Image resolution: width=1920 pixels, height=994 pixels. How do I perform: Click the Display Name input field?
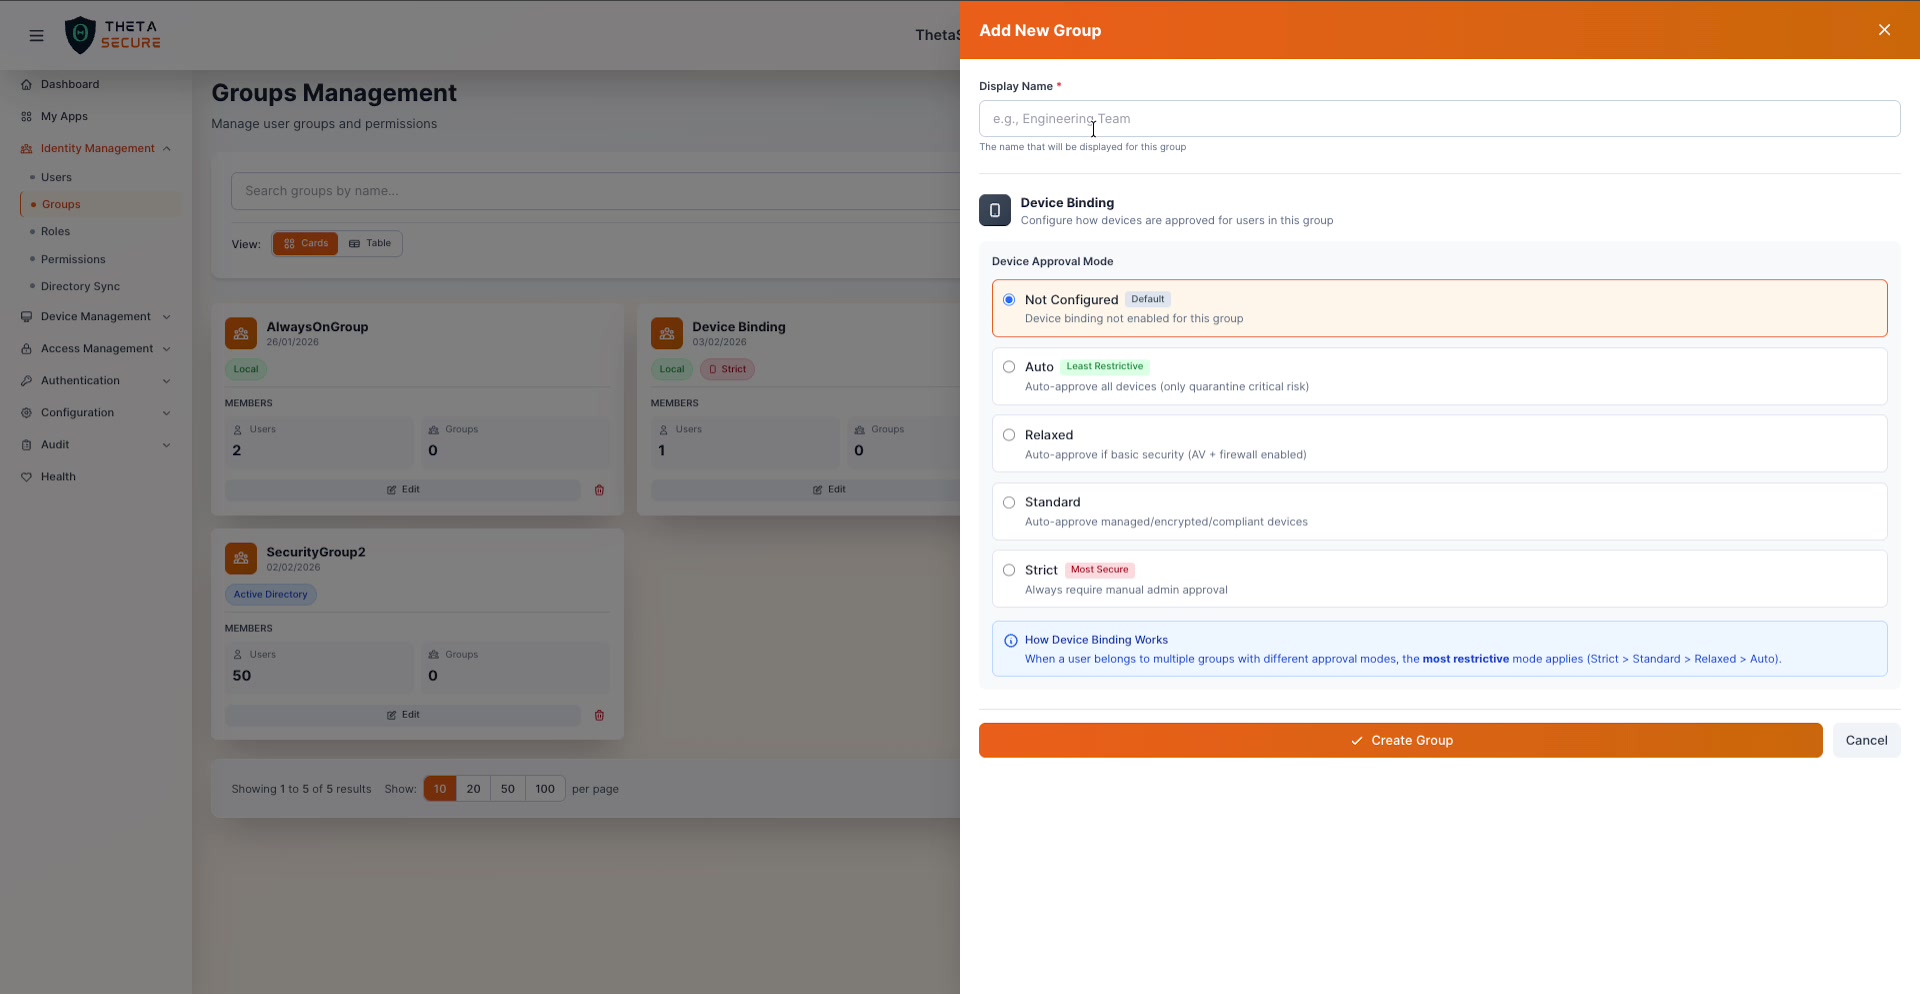coord(1439,119)
